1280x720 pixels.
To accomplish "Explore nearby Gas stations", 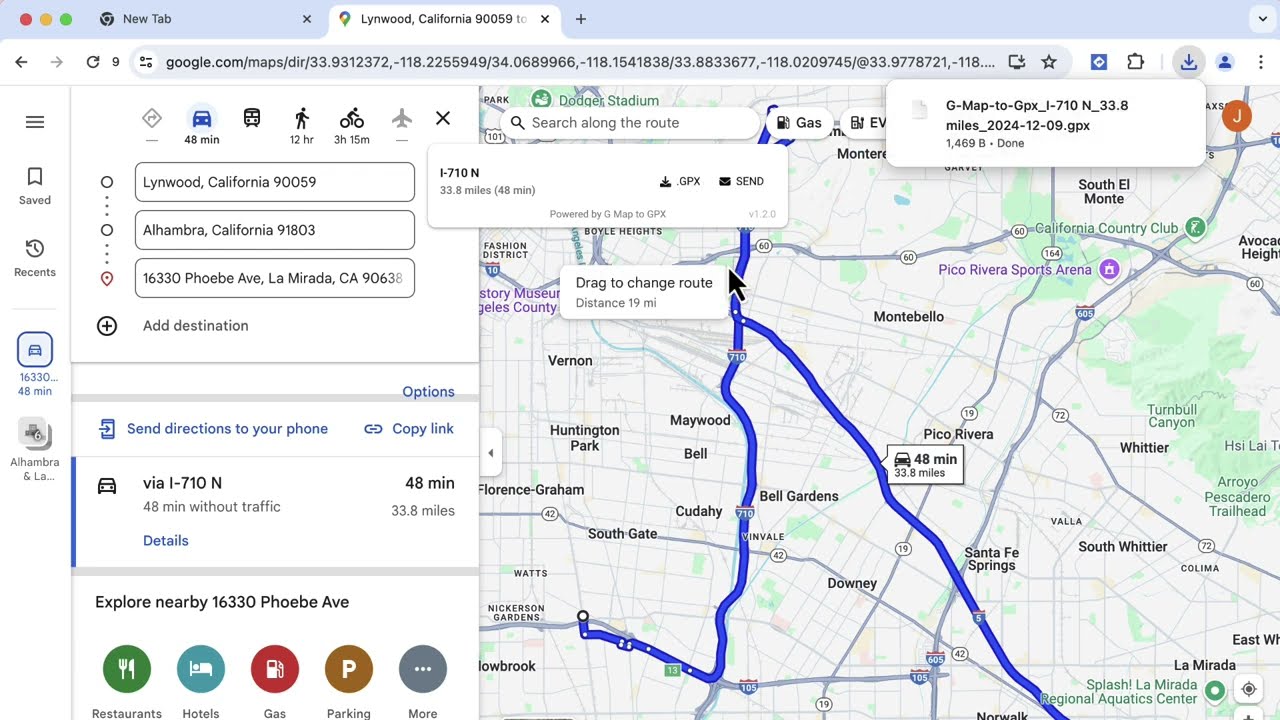I will [x=275, y=682].
